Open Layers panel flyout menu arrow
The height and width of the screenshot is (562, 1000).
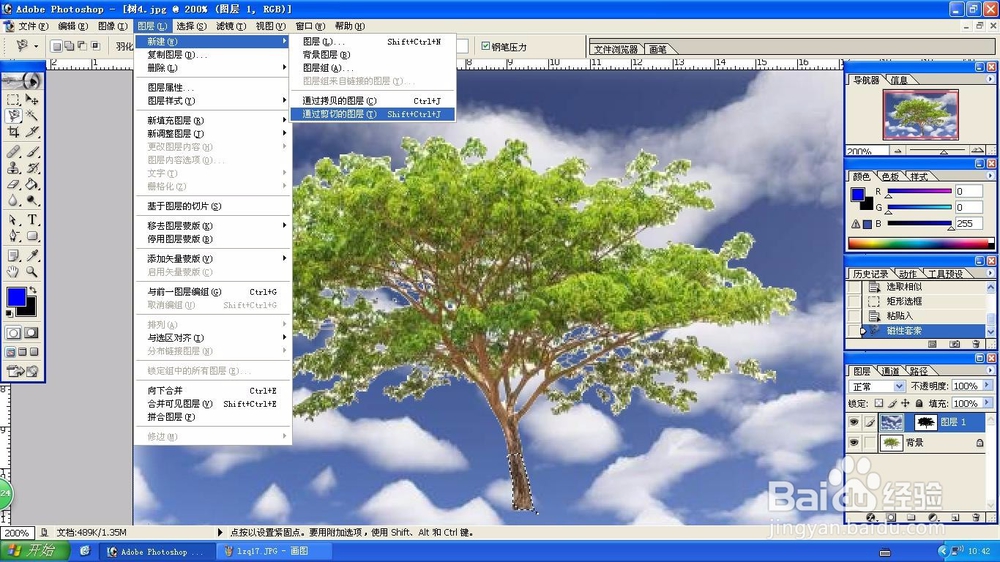pyautogui.click(x=990, y=370)
